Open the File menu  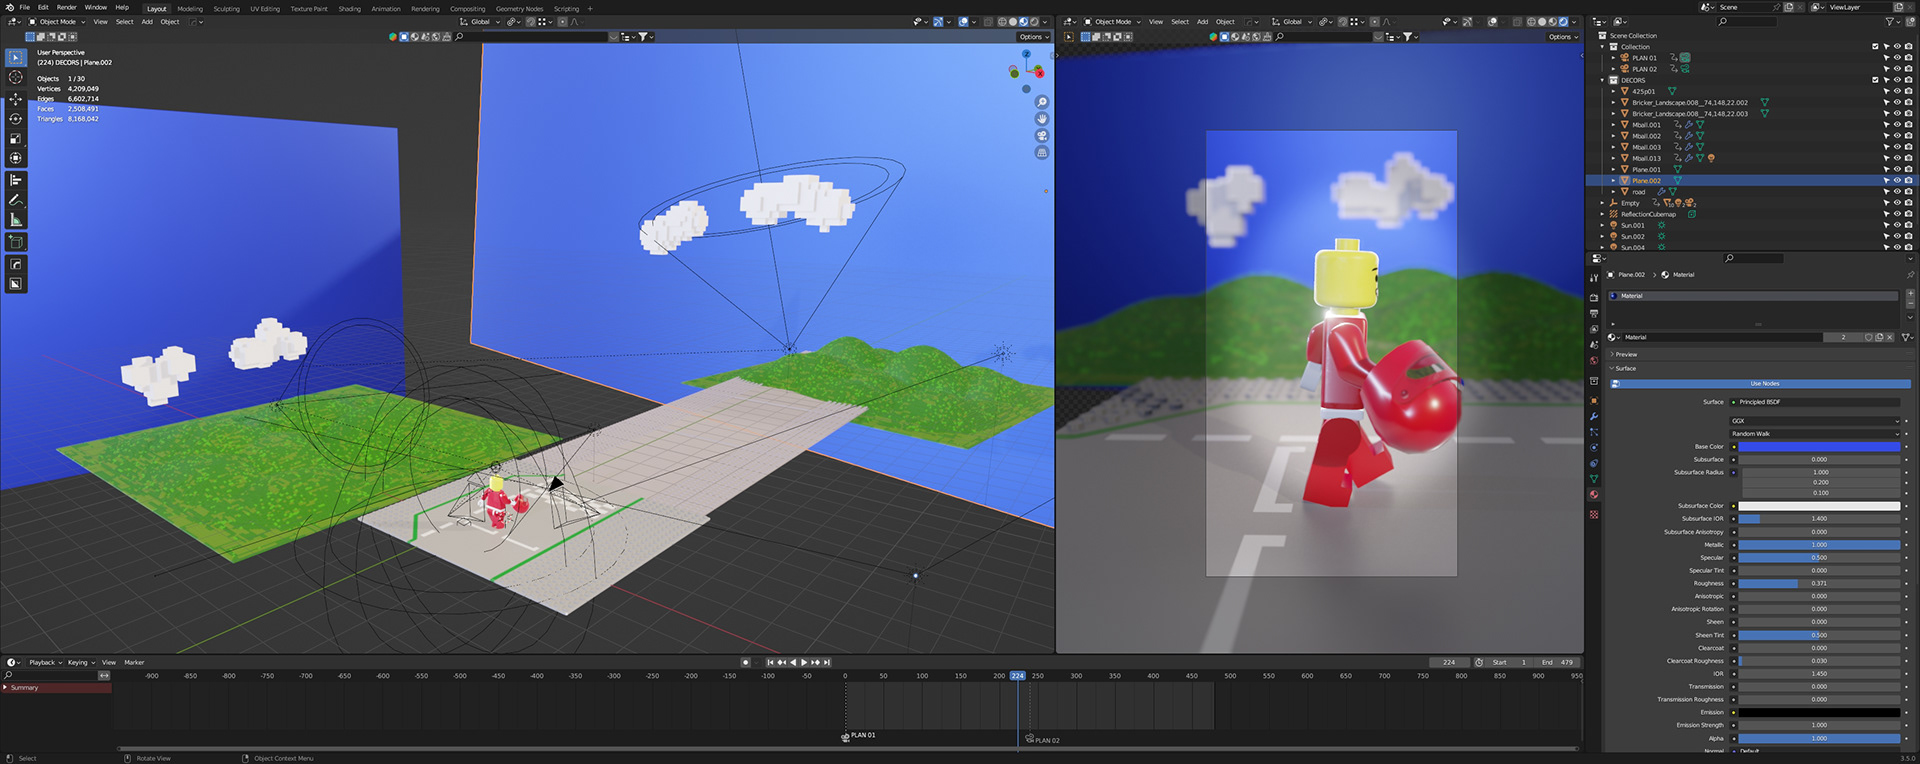point(25,7)
